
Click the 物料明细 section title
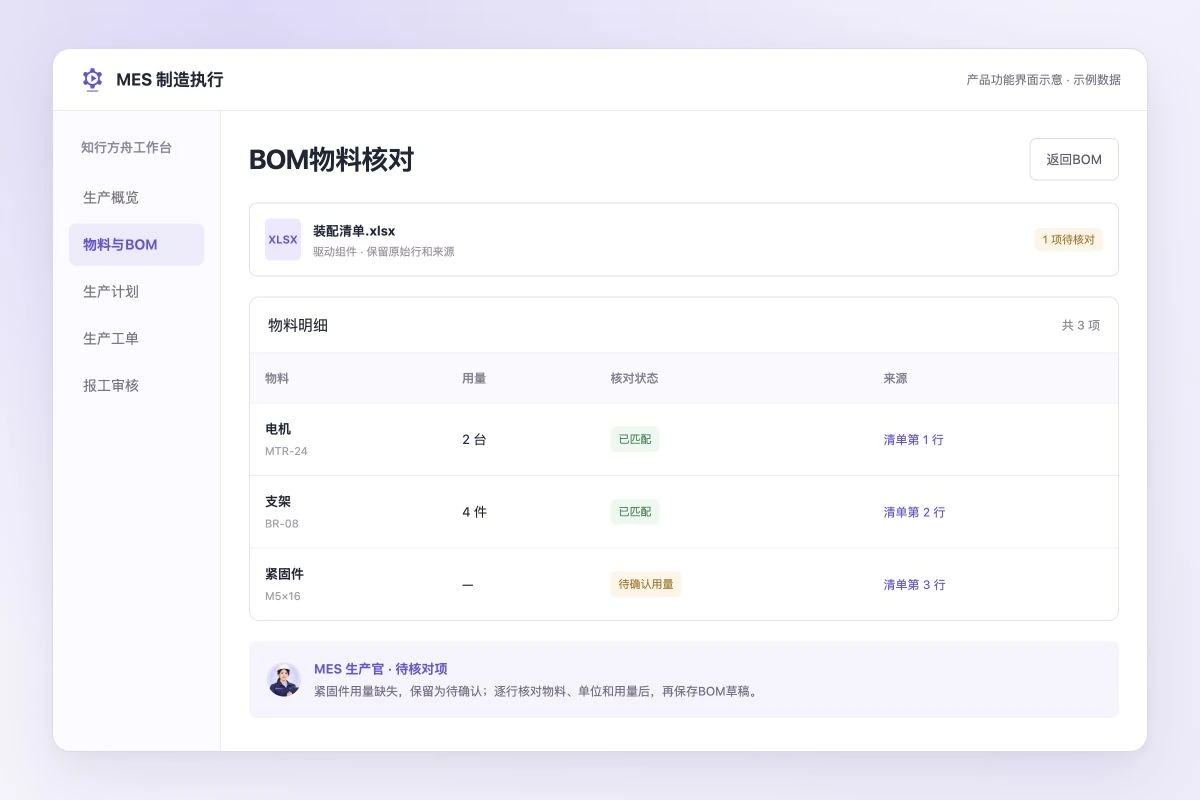pyautogui.click(x=298, y=325)
